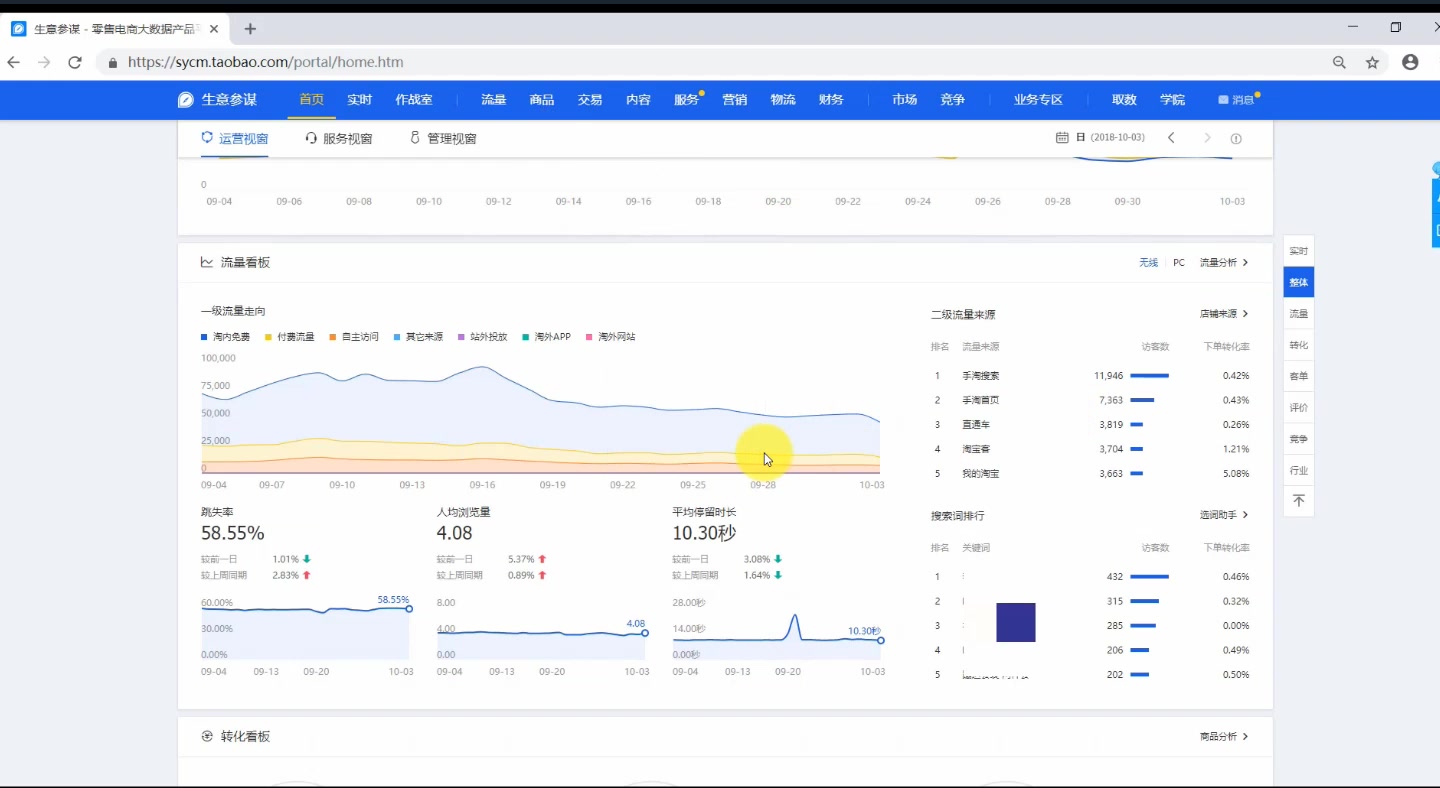Open 服务 in the top navigation bar

point(686,100)
